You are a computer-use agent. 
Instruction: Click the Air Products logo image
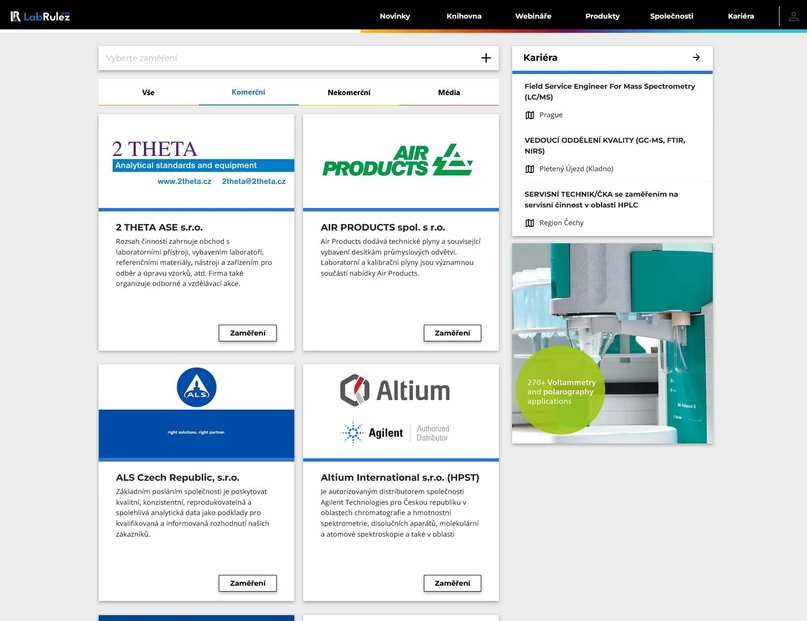point(400,161)
